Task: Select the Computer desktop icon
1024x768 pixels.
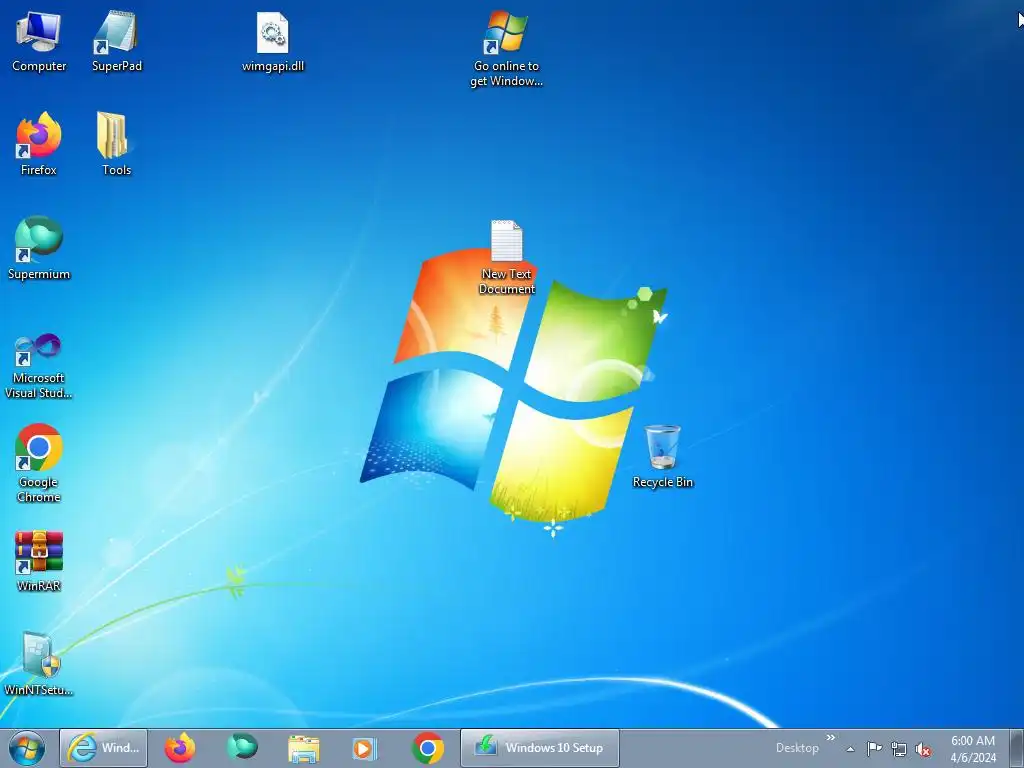Action: [x=39, y=42]
